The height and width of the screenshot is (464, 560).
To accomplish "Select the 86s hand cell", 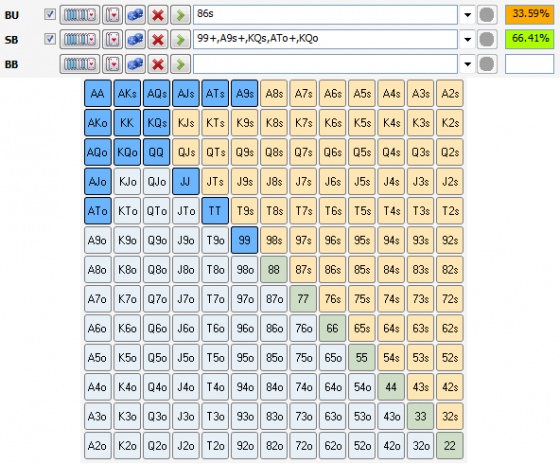I will point(332,269).
